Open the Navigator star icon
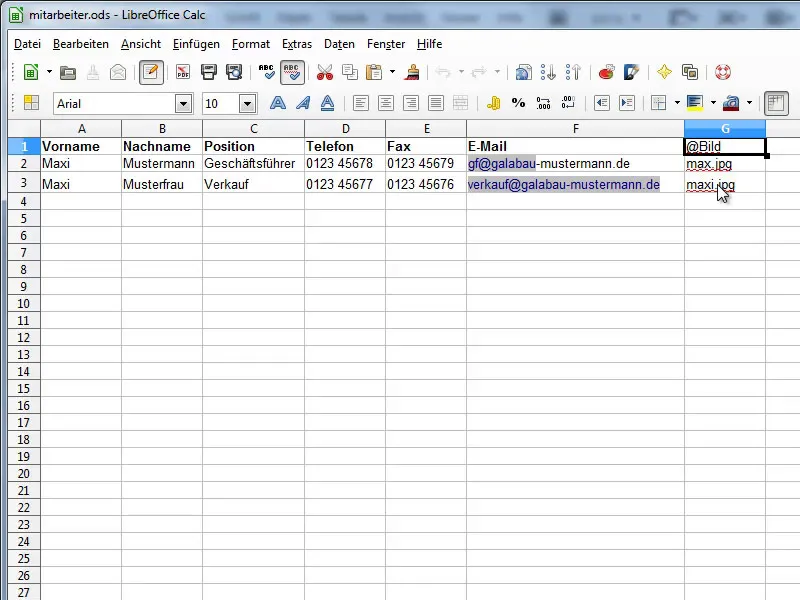This screenshot has width=800, height=600. [x=664, y=72]
